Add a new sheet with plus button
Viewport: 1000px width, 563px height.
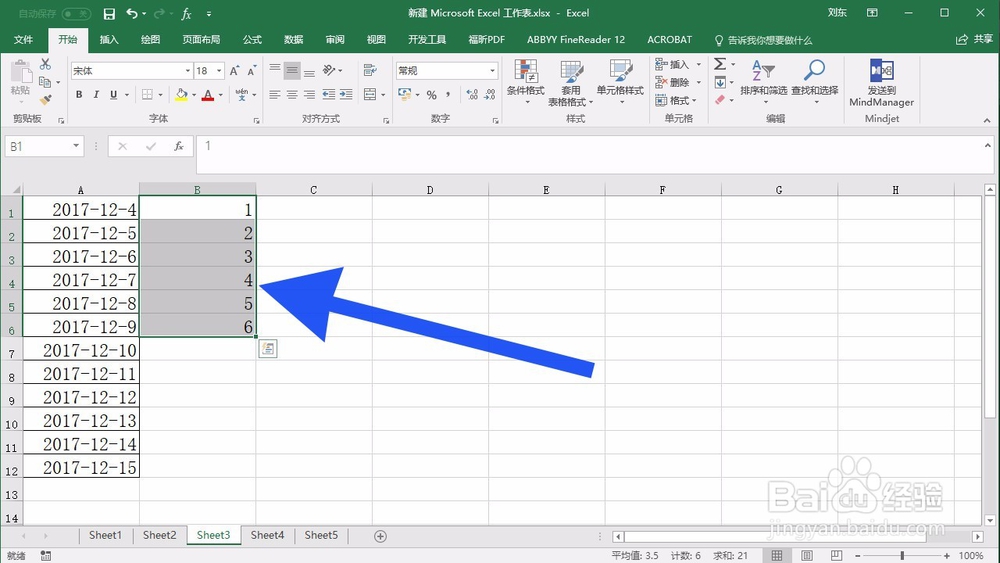point(380,536)
